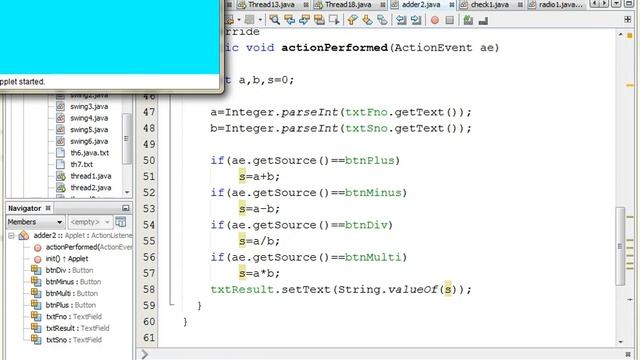Select btnDiv Button field in Navigator
This screenshot has height=360, width=640.
point(69,270)
